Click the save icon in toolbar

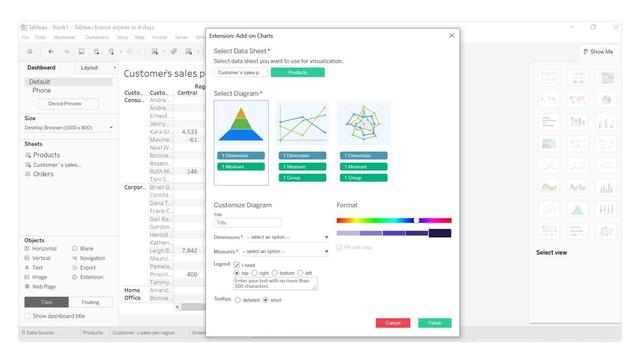[81, 51]
